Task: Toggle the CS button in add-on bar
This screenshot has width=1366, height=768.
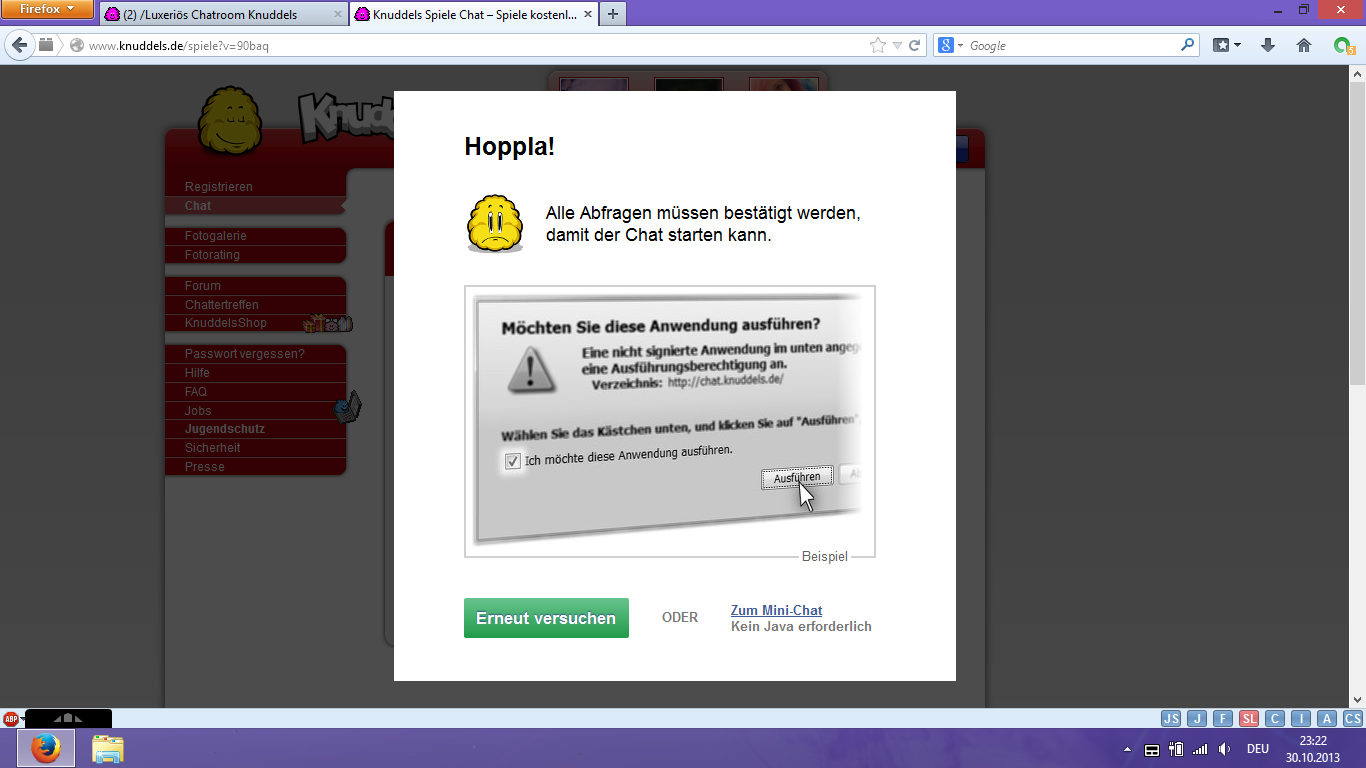Action: tap(1353, 718)
